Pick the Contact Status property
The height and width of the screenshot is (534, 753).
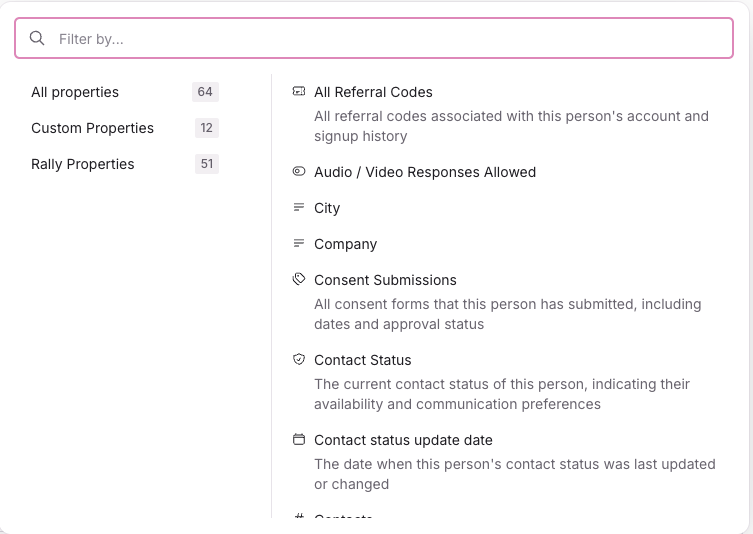362,360
